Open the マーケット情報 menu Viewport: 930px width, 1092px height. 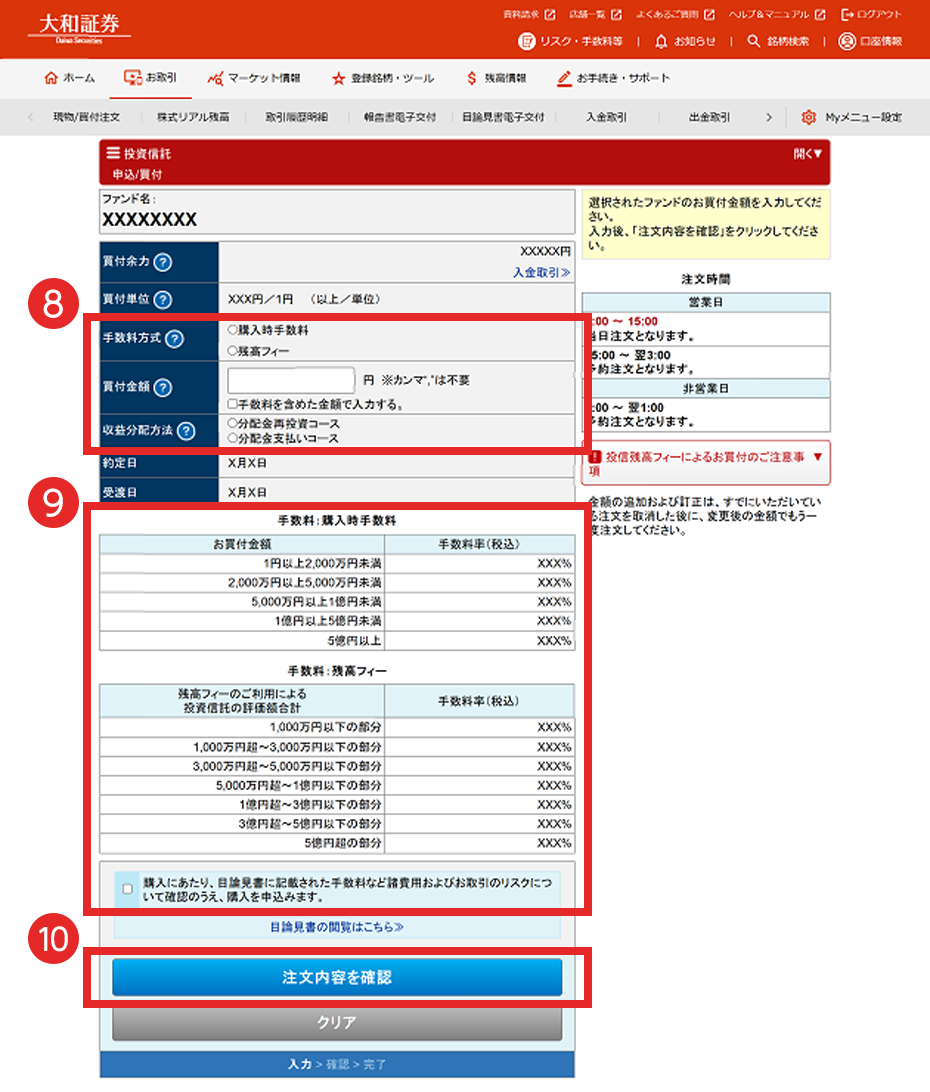(252, 78)
